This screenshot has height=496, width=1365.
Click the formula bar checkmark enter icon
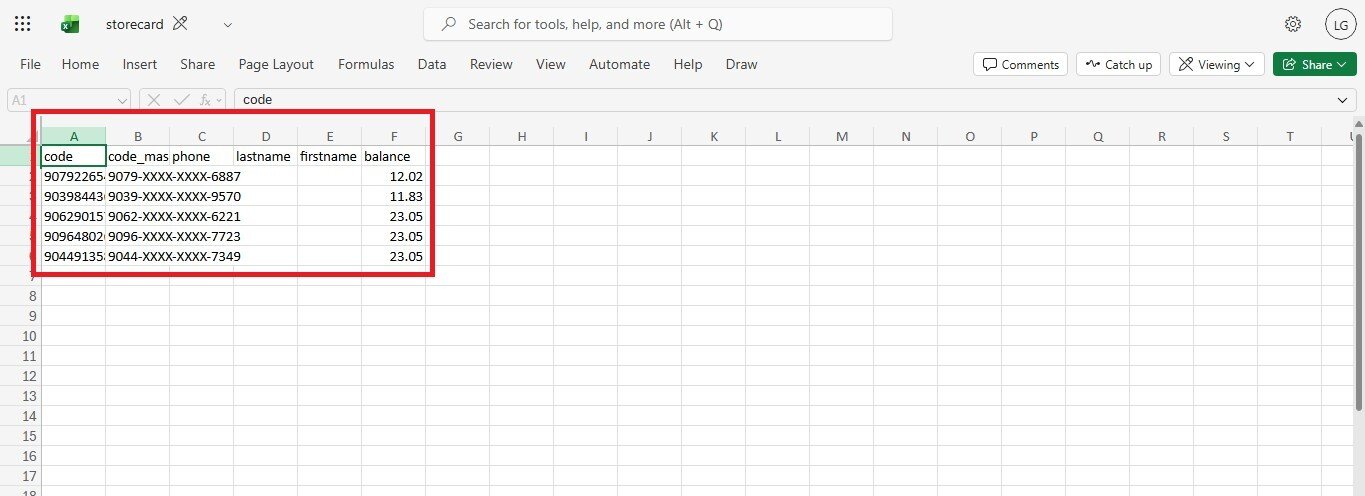point(181,100)
